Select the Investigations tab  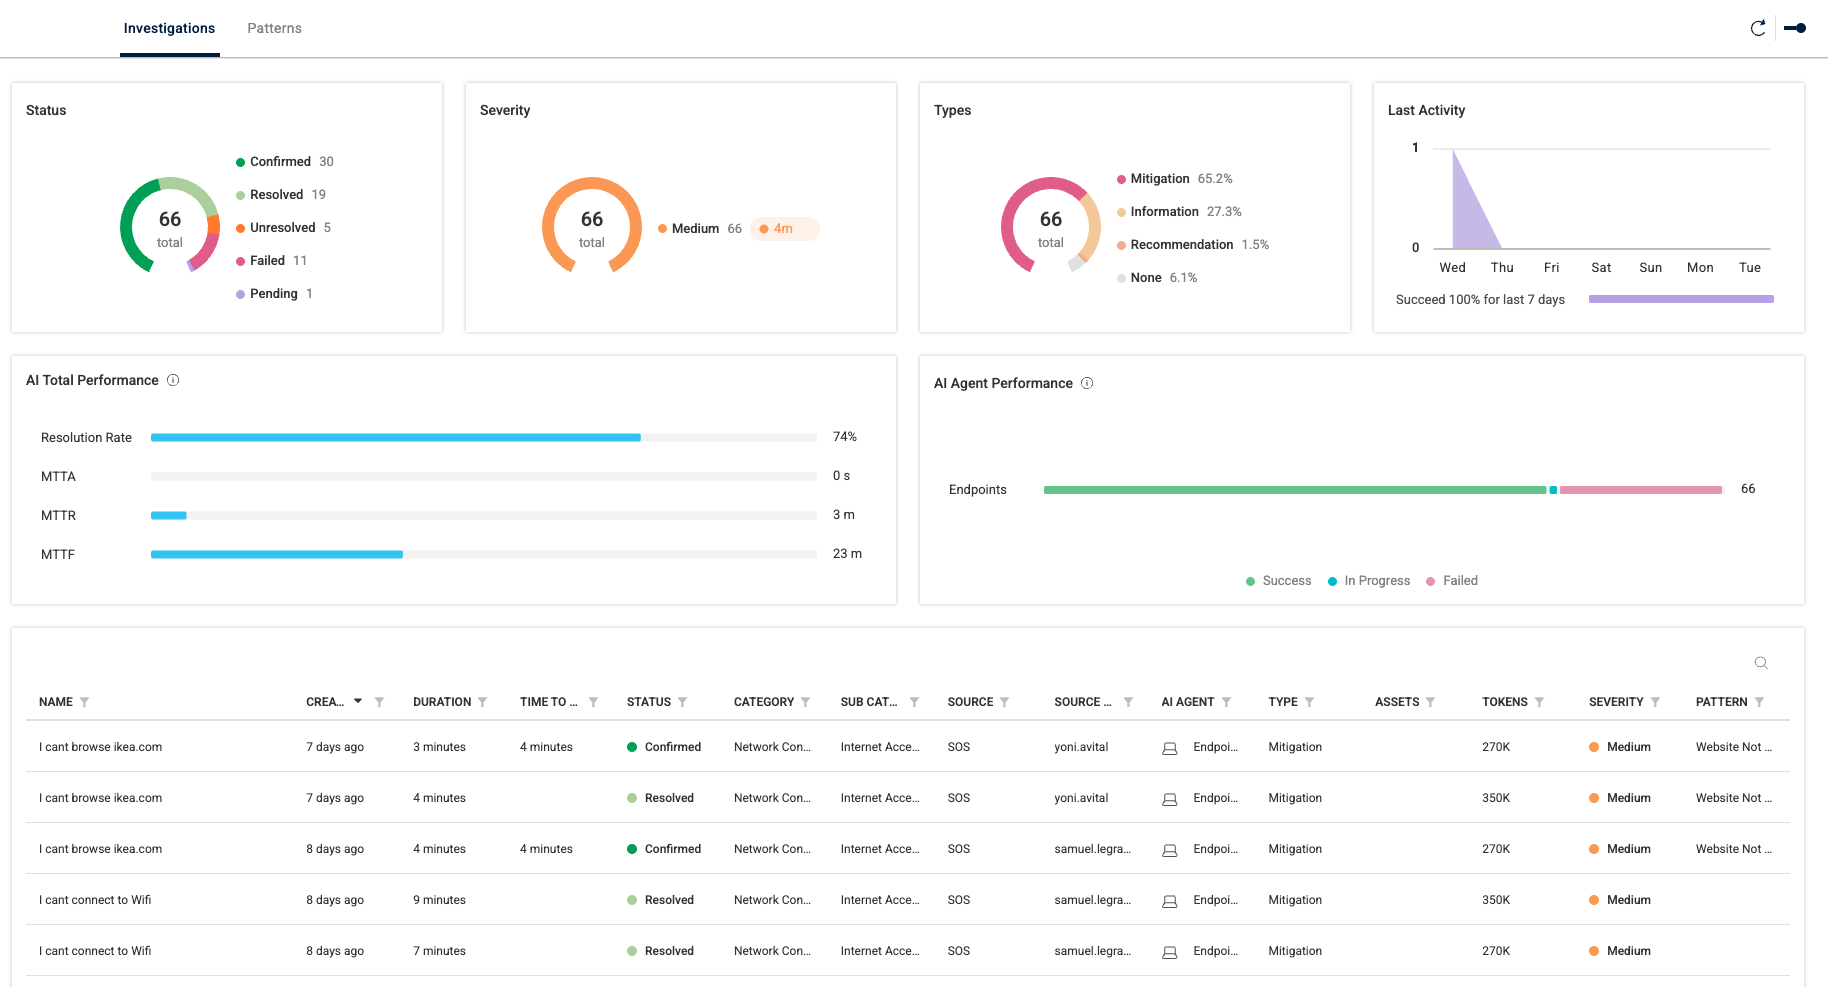tap(169, 28)
